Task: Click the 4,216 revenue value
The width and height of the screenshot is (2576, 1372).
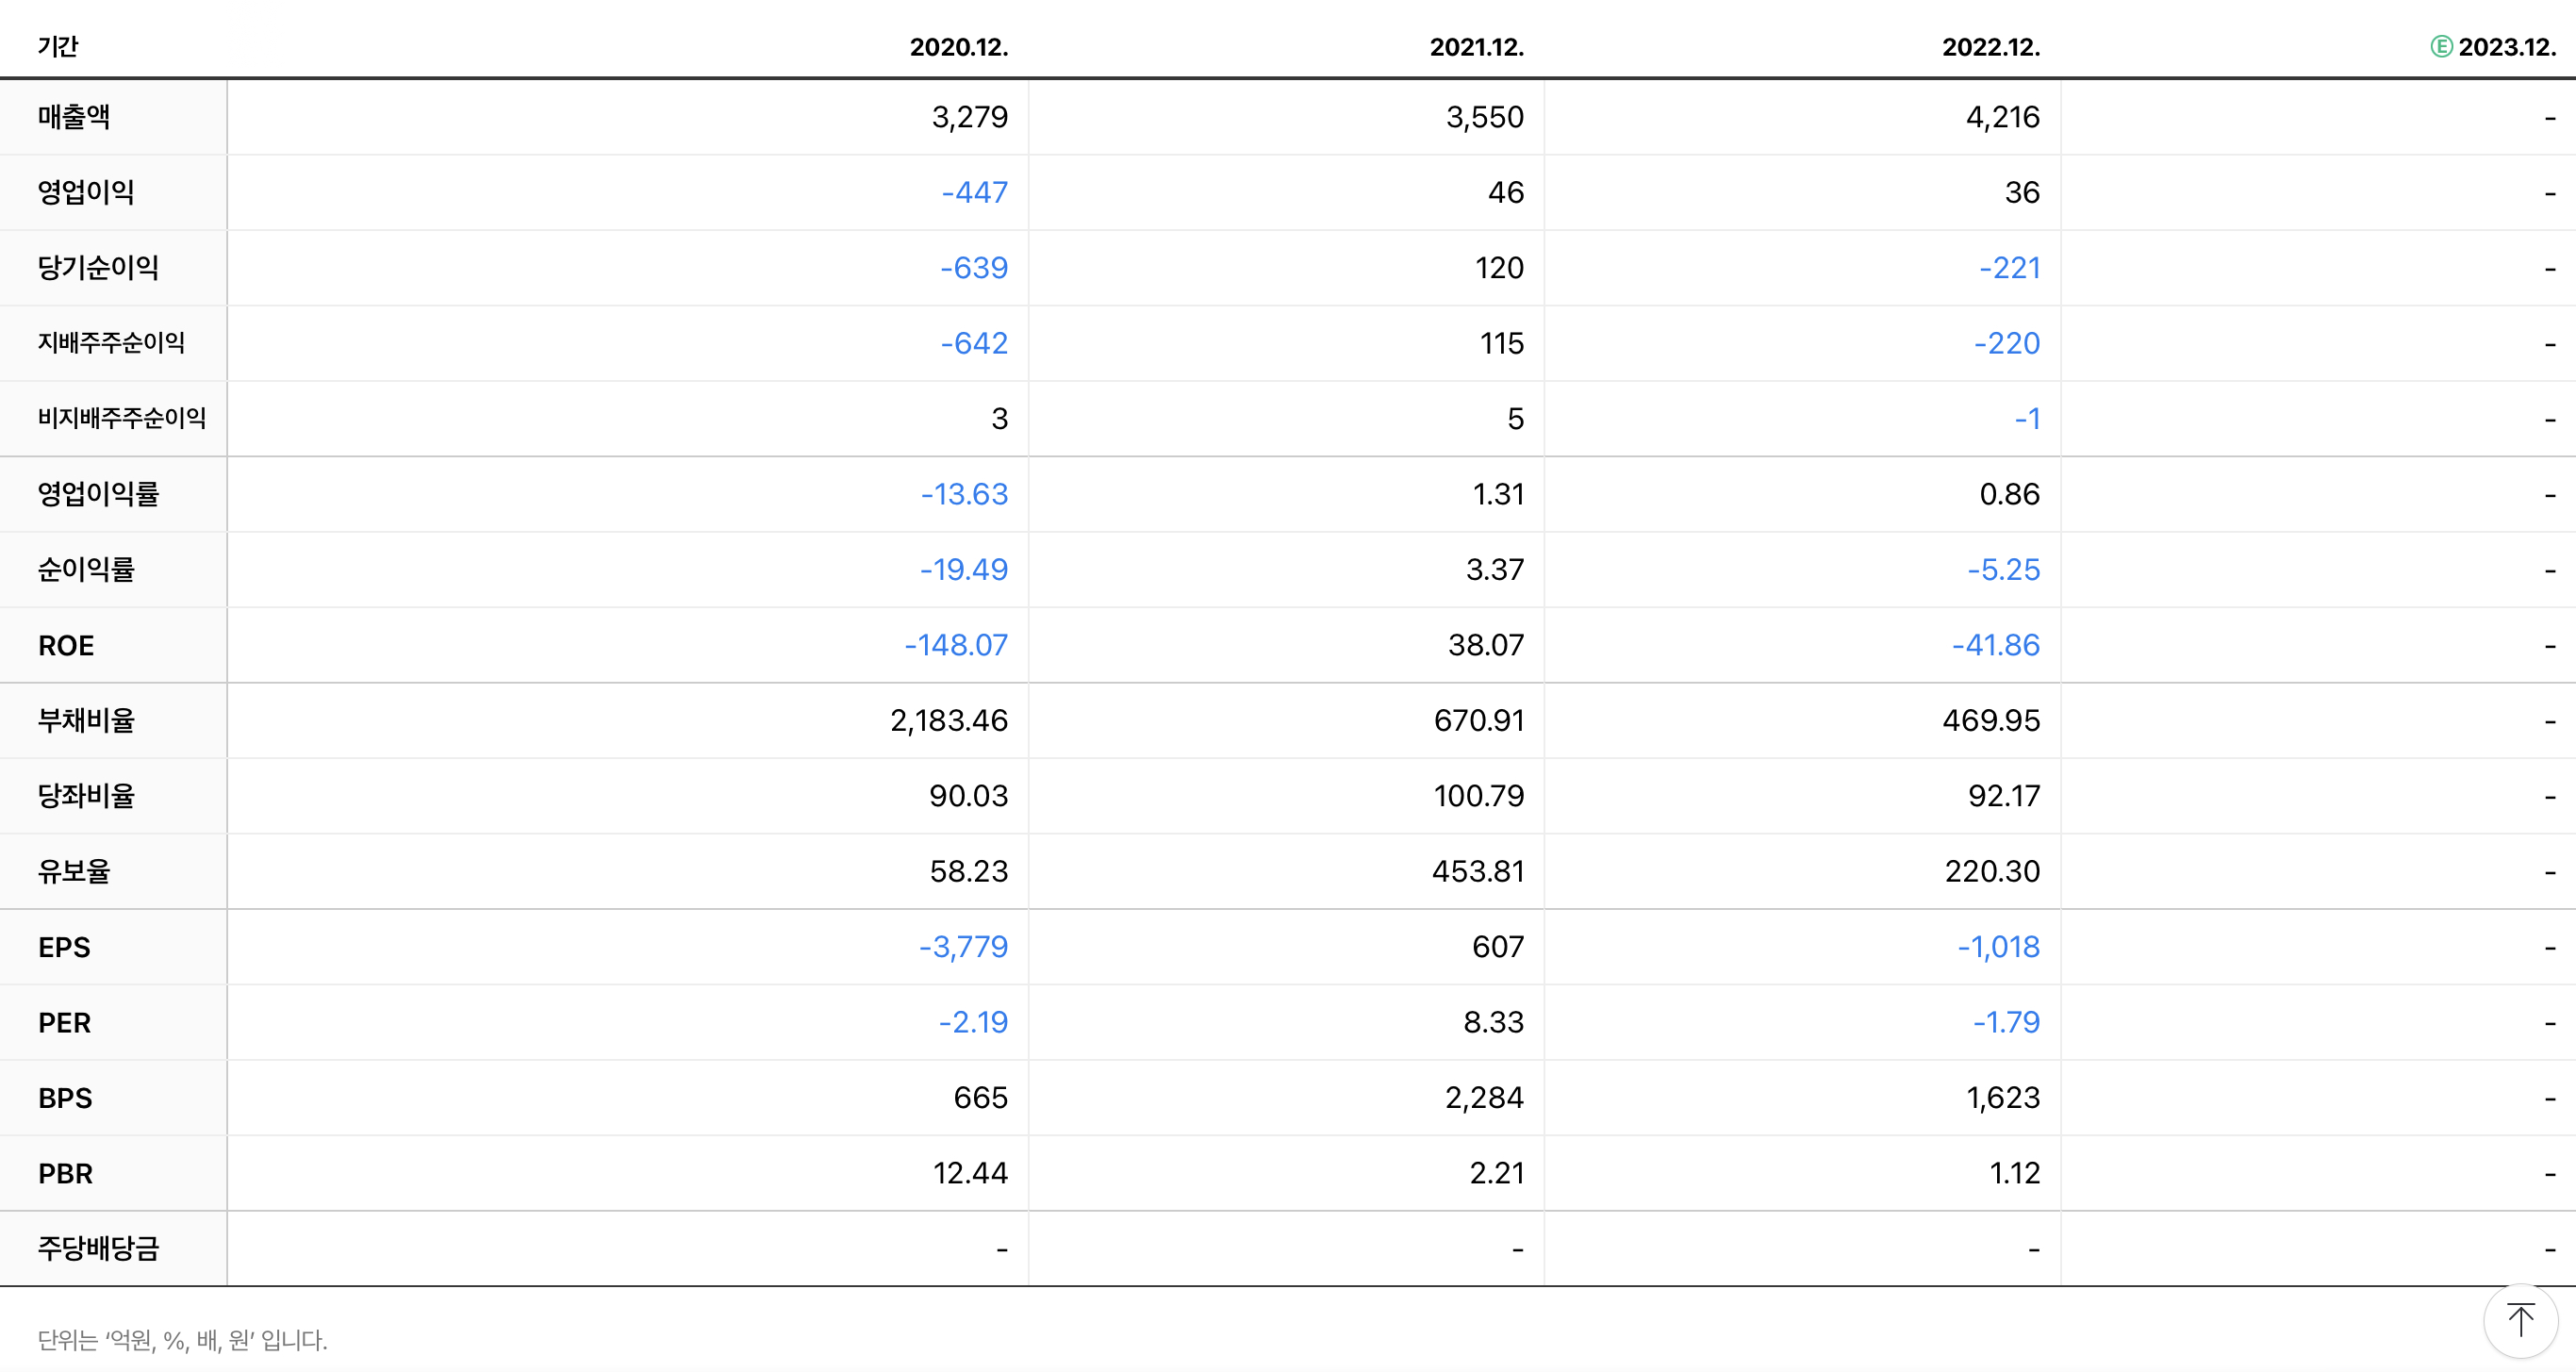Action: pos(2002,117)
